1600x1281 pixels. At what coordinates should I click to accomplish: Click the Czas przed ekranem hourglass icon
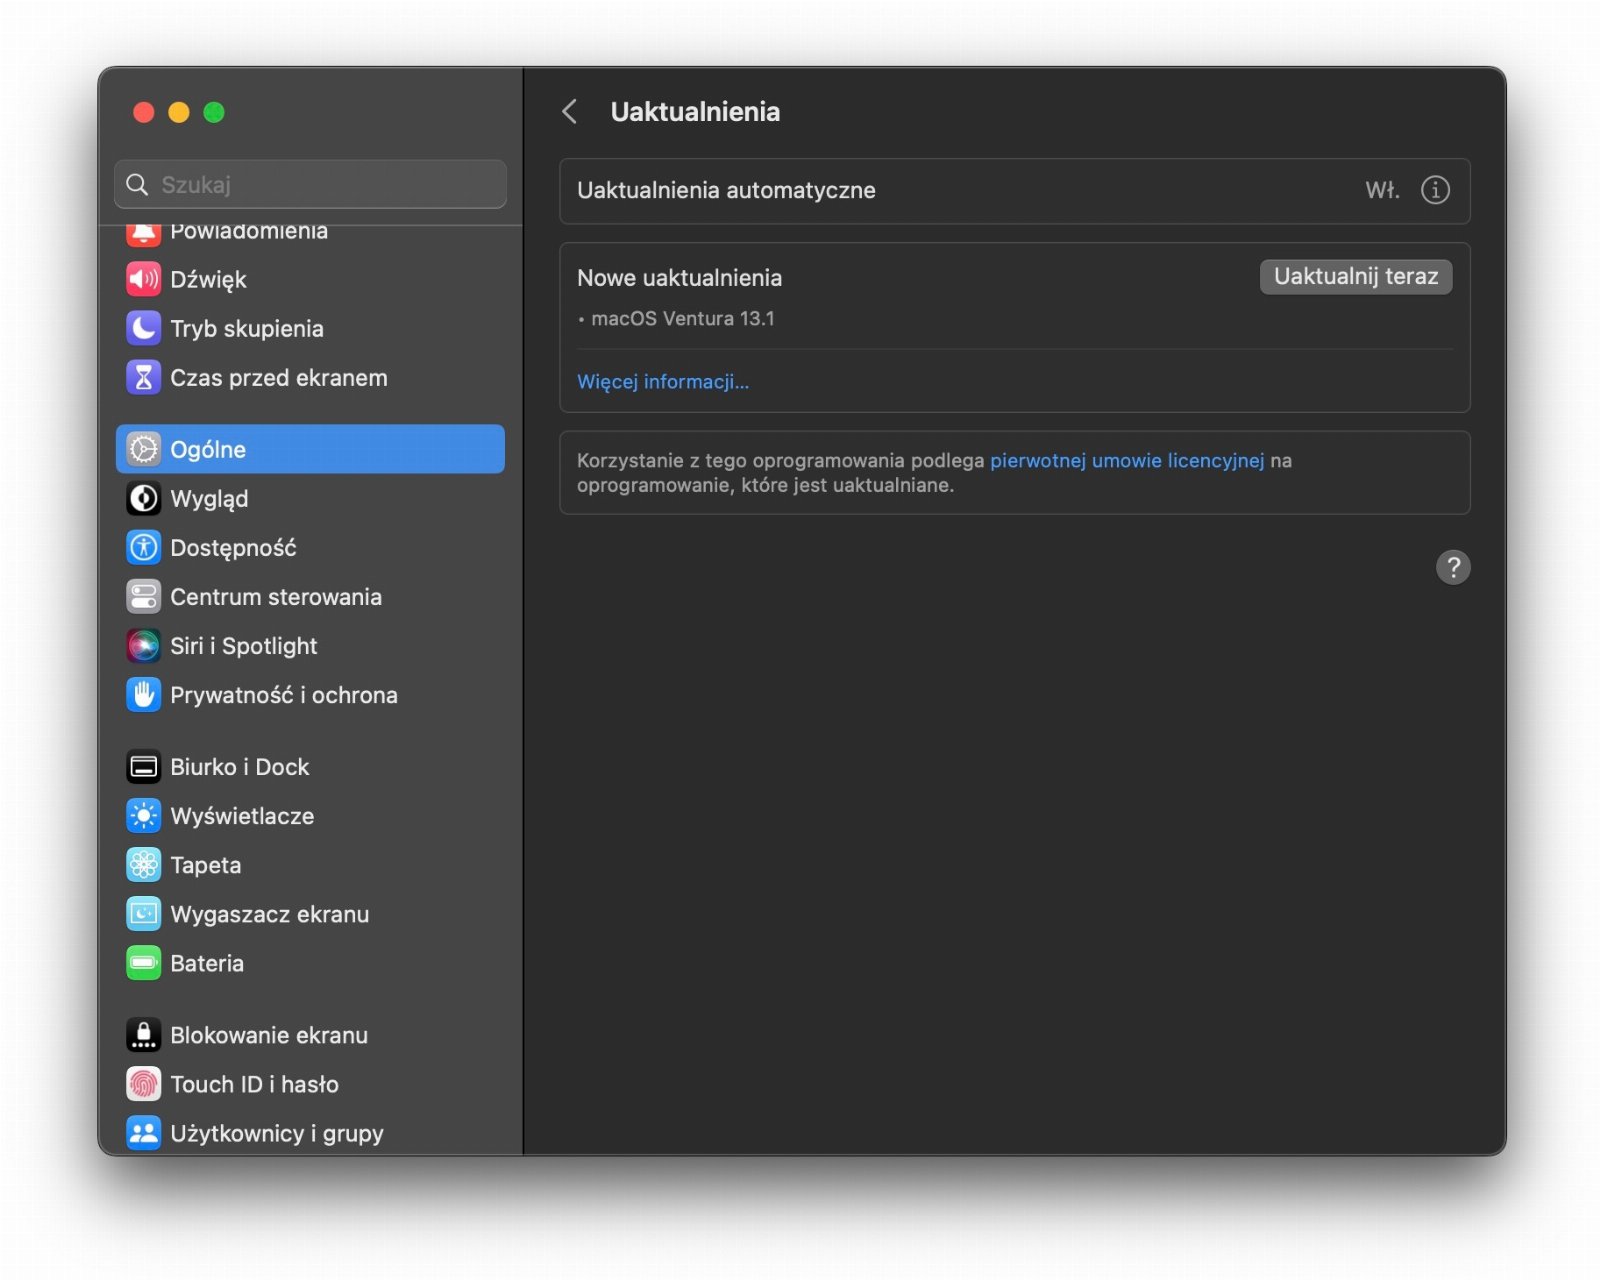[143, 377]
